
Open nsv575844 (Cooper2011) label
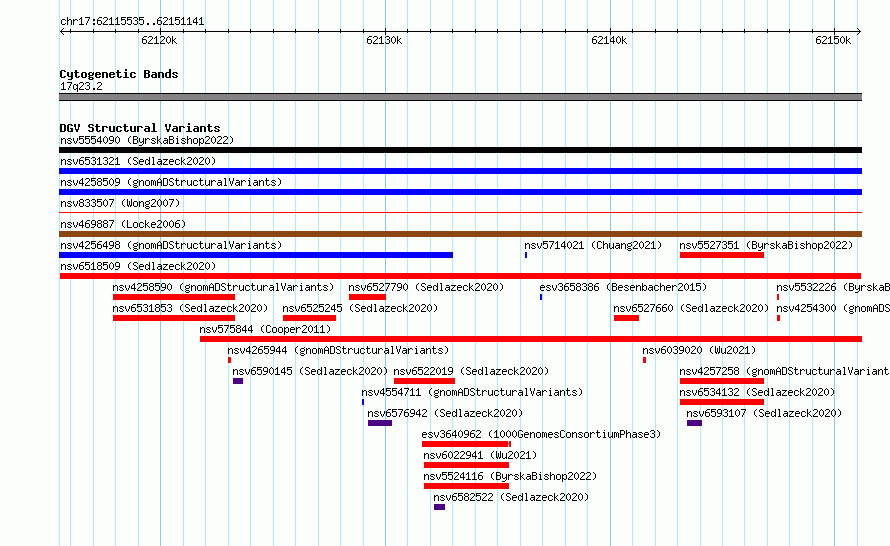265,329
